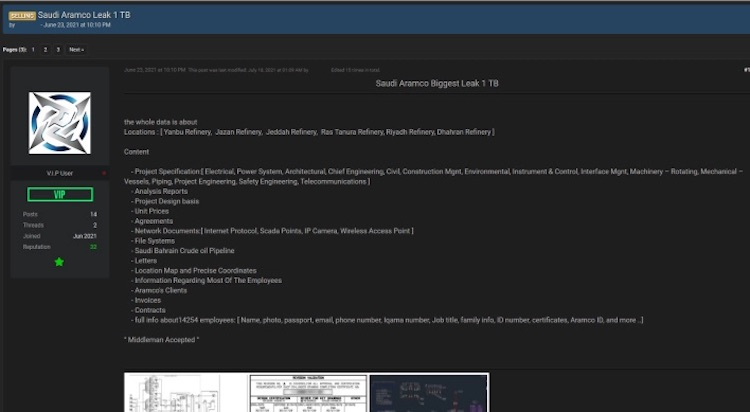The height and width of the screenshot is (412, 750).
Task: Open the first schematic preview thumbnail
Action: (x=186, y=393)
